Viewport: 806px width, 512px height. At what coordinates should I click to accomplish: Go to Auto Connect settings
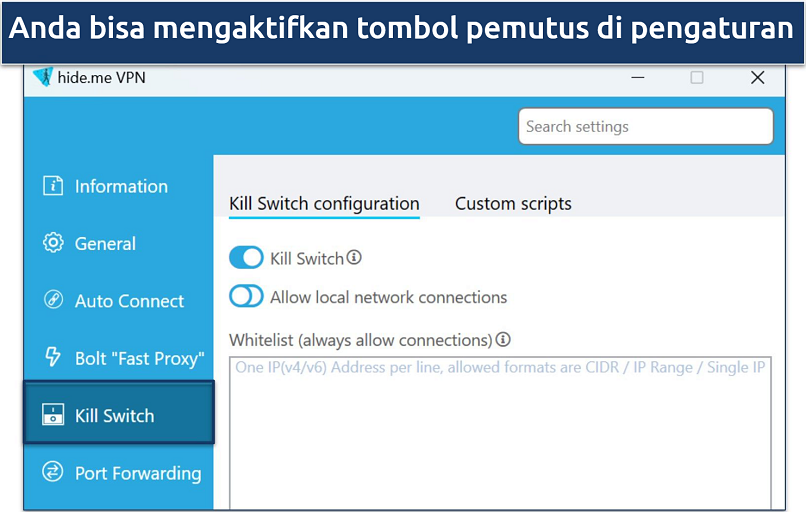[129, 300]
